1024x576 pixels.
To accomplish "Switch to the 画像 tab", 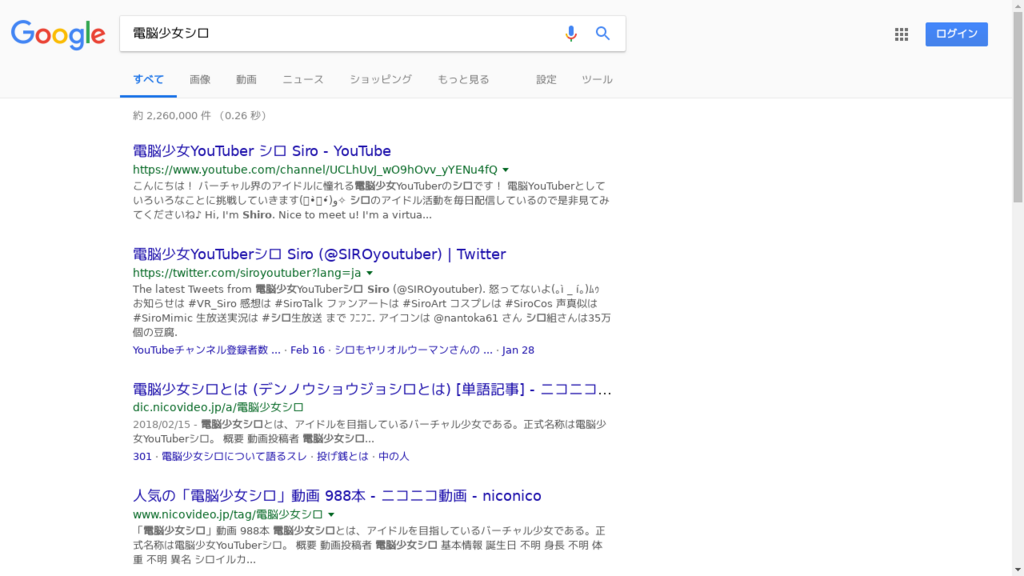I will coord(200,80).
